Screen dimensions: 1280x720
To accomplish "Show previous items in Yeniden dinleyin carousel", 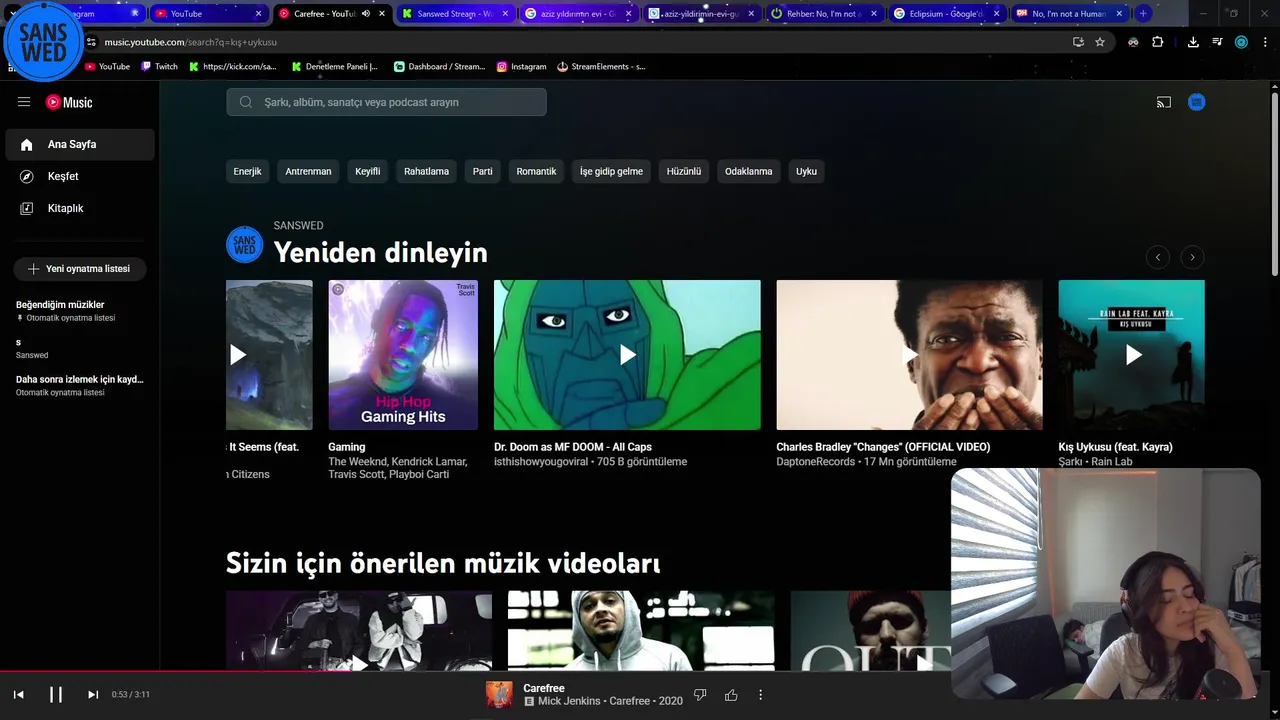I will tap(1157, 257).
